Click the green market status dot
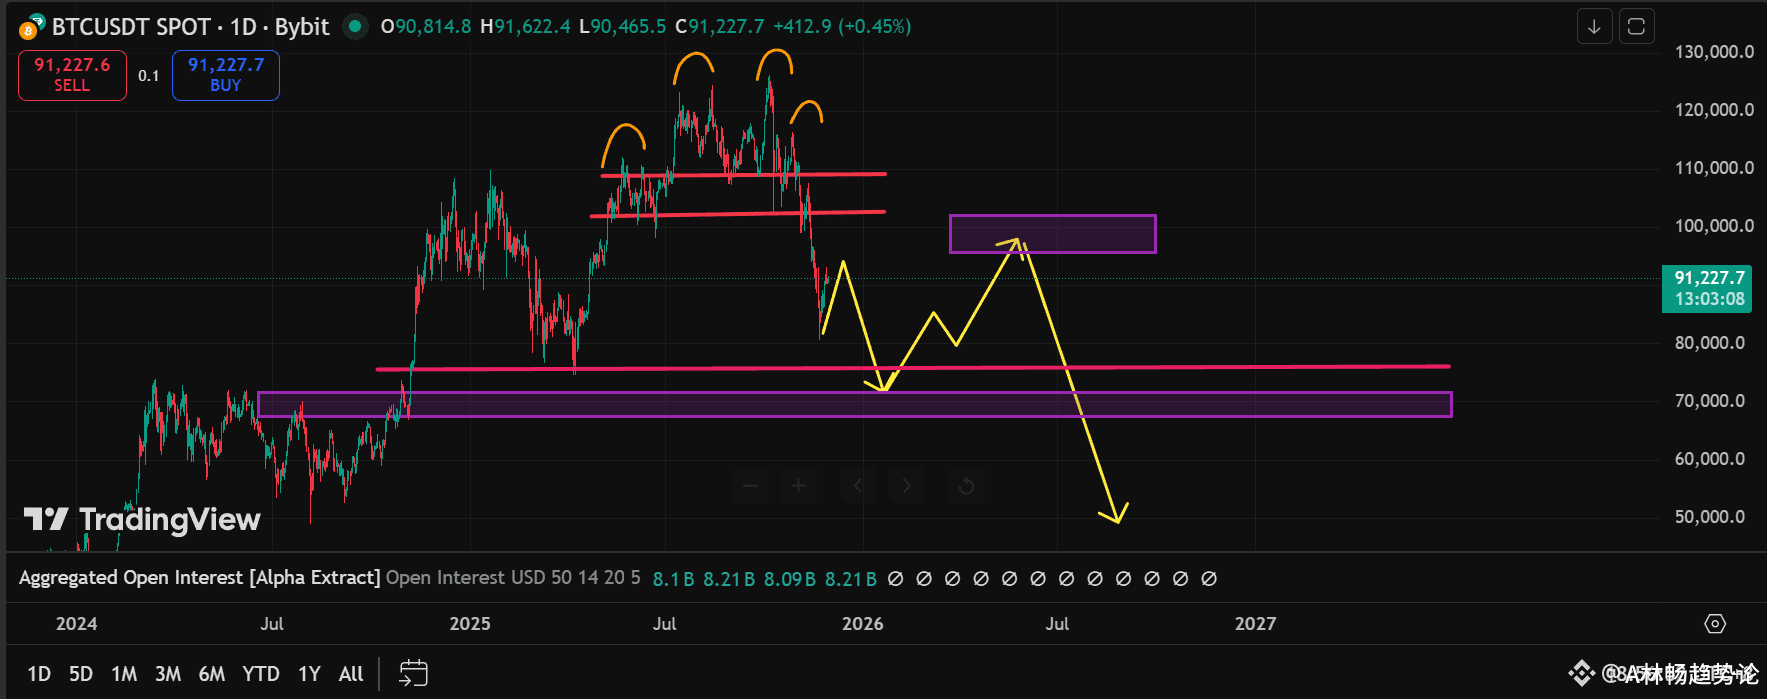Image resolution: width=1767 pixels, height=699 pixels. (x=355, y=26)
